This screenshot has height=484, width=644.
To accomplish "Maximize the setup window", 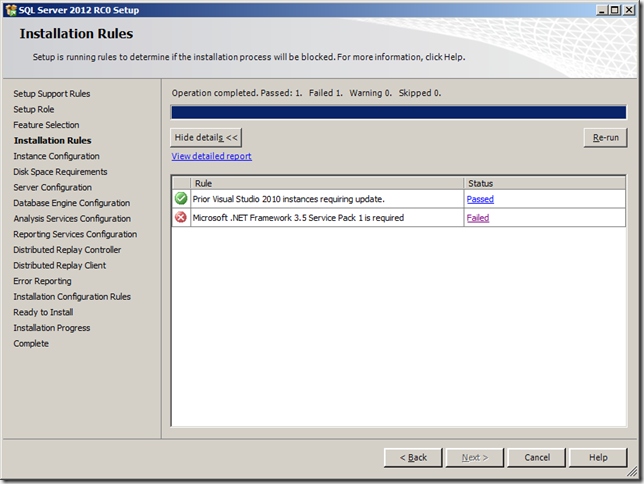I will point(614,10).
